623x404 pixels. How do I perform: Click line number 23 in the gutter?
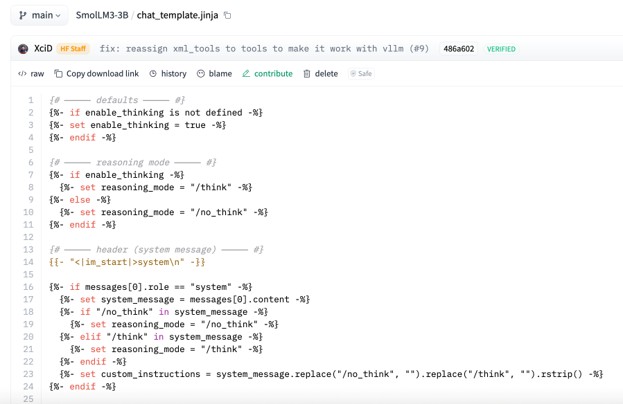[x=28, y=374]
